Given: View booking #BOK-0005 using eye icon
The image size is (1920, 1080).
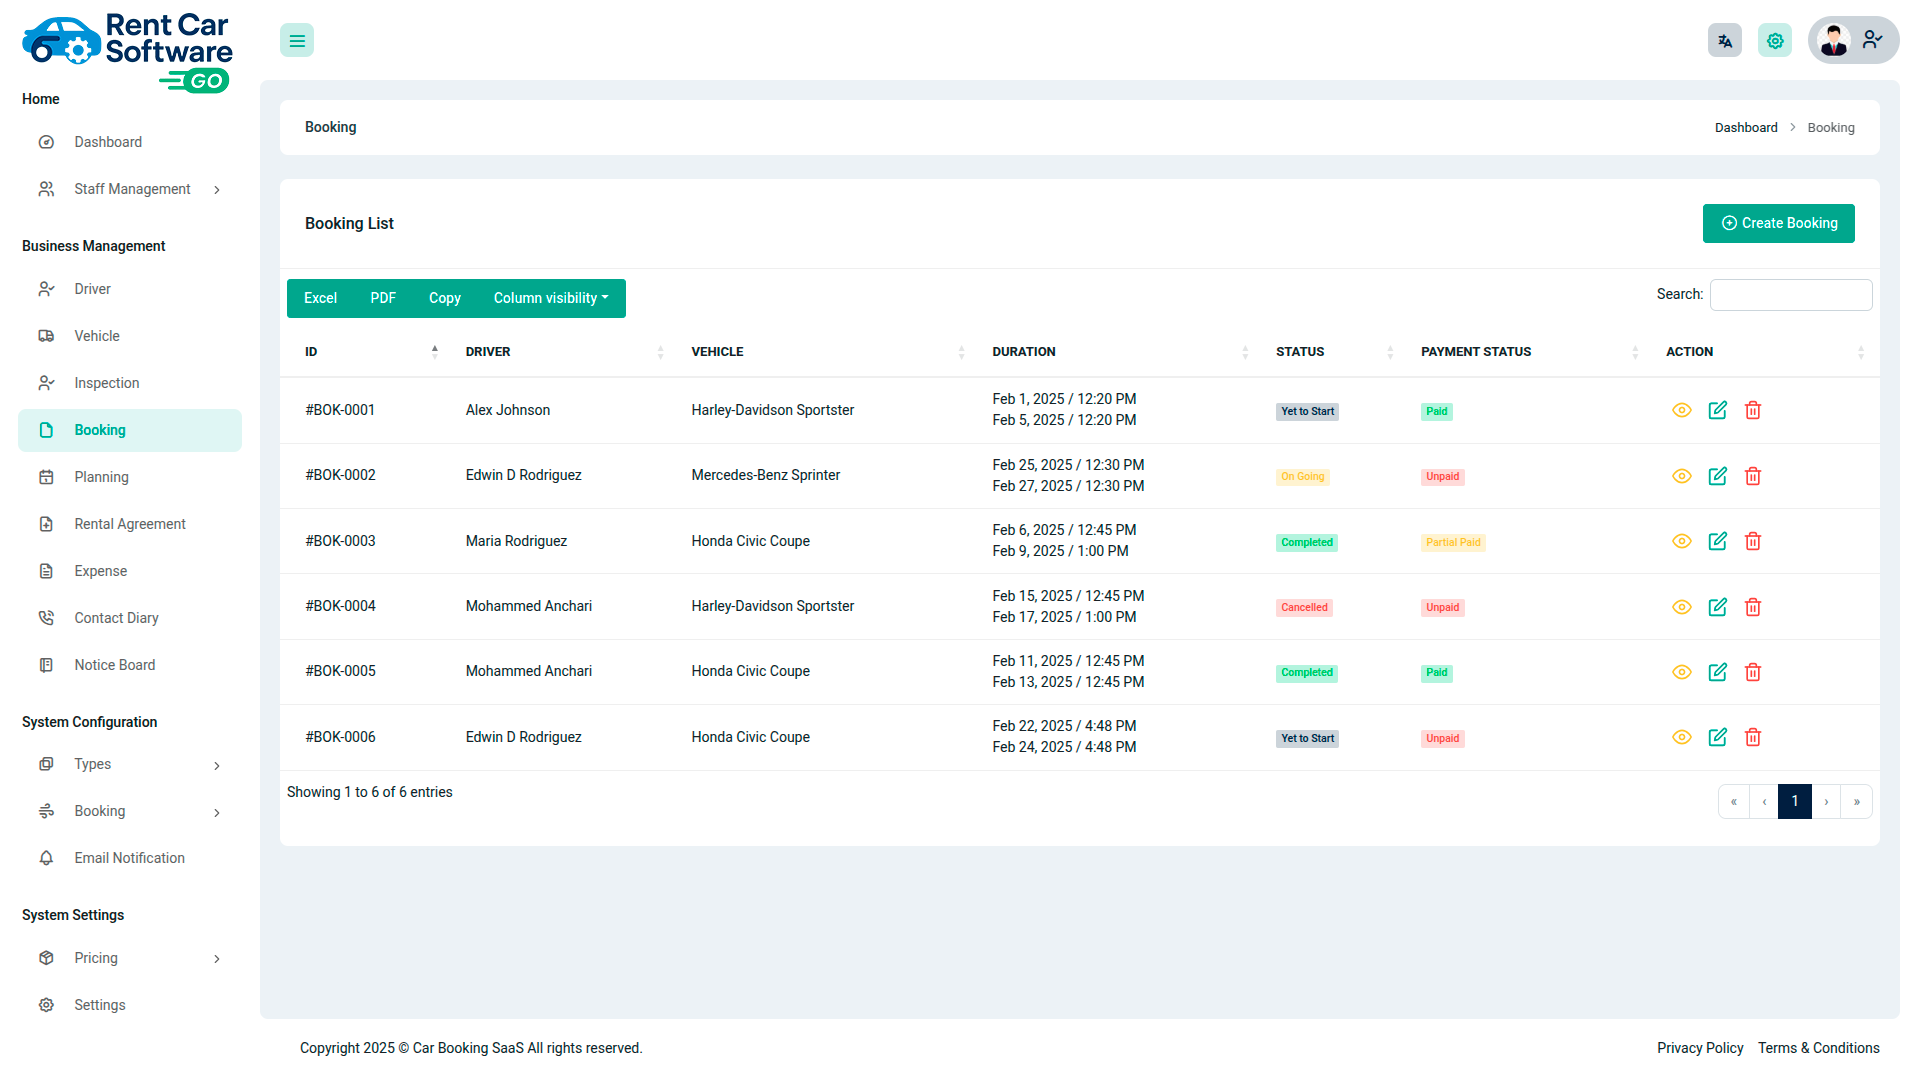Looking at the screenshot, I should (x=1682, y=672).
